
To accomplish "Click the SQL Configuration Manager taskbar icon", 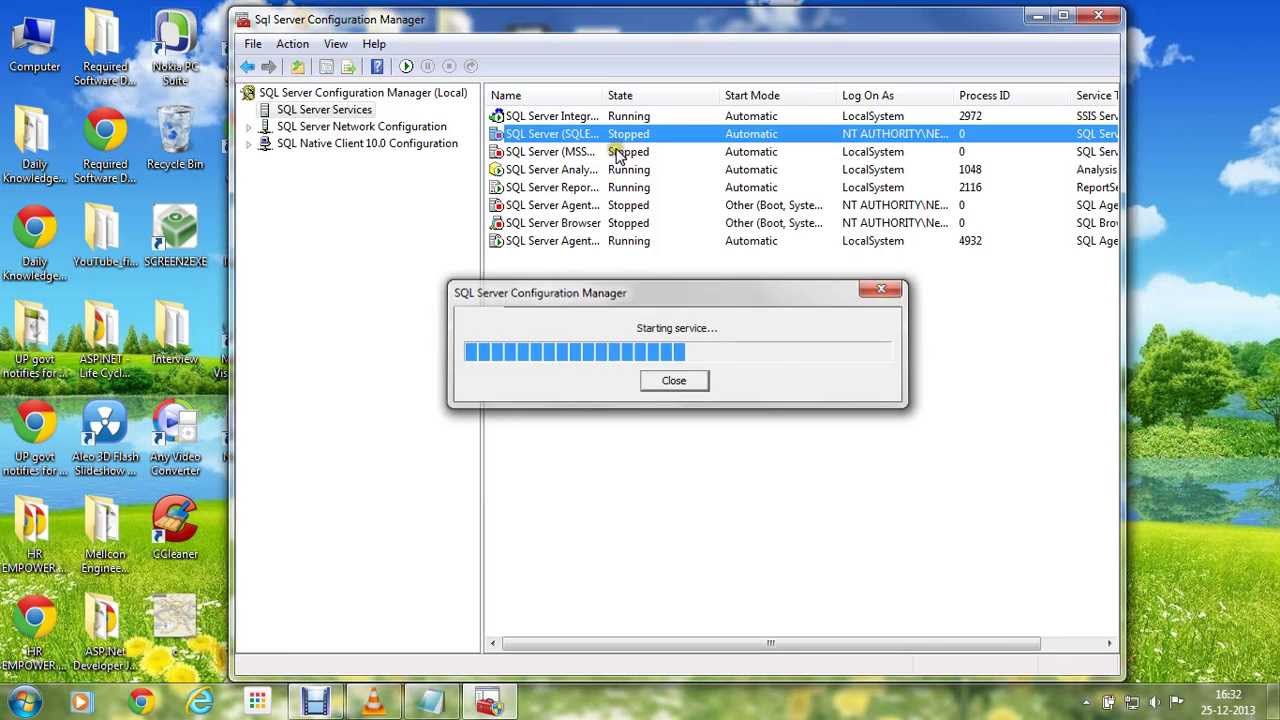I will [x=489, y=702].
